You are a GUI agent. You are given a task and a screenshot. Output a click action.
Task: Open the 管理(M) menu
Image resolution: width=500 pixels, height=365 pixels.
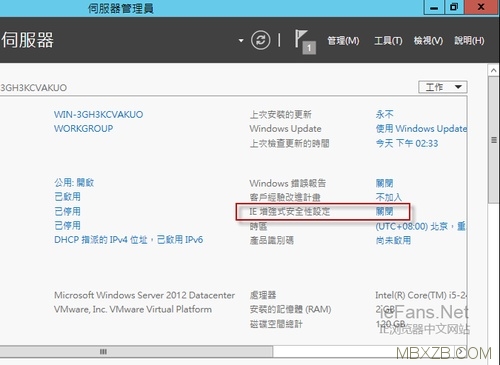point(343,41)
